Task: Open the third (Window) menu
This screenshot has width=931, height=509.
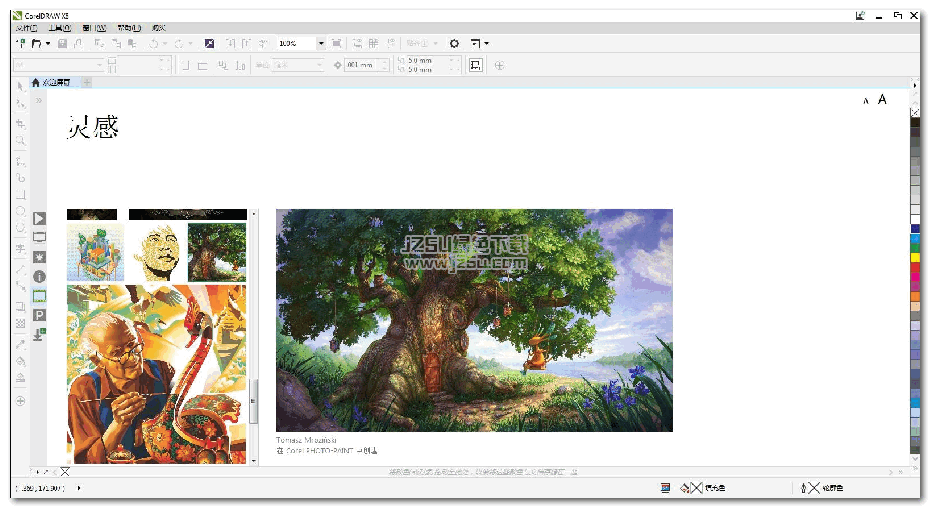Action: tap(94, 28)
